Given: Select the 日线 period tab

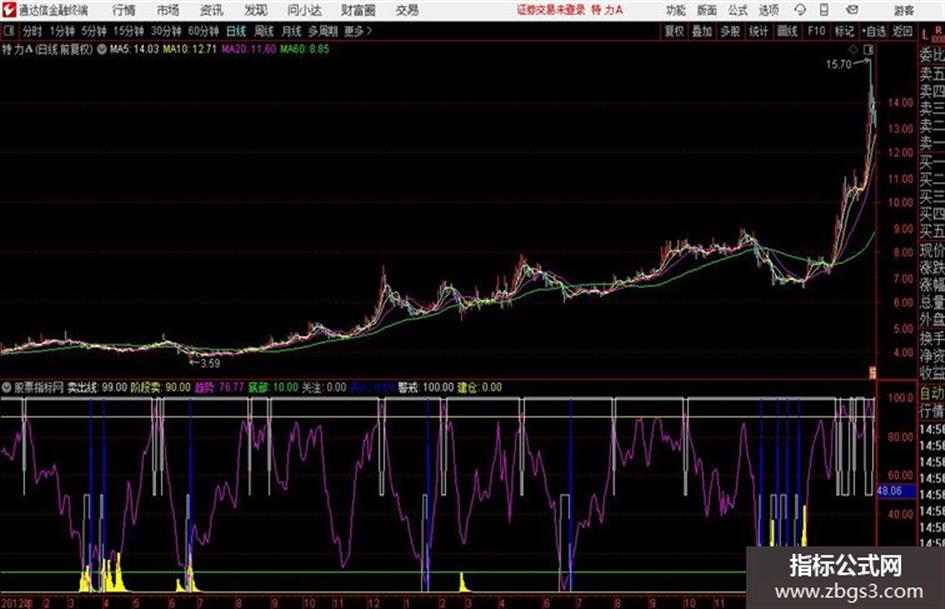Looking at the screenshot, I should click(x=236, y=31).
